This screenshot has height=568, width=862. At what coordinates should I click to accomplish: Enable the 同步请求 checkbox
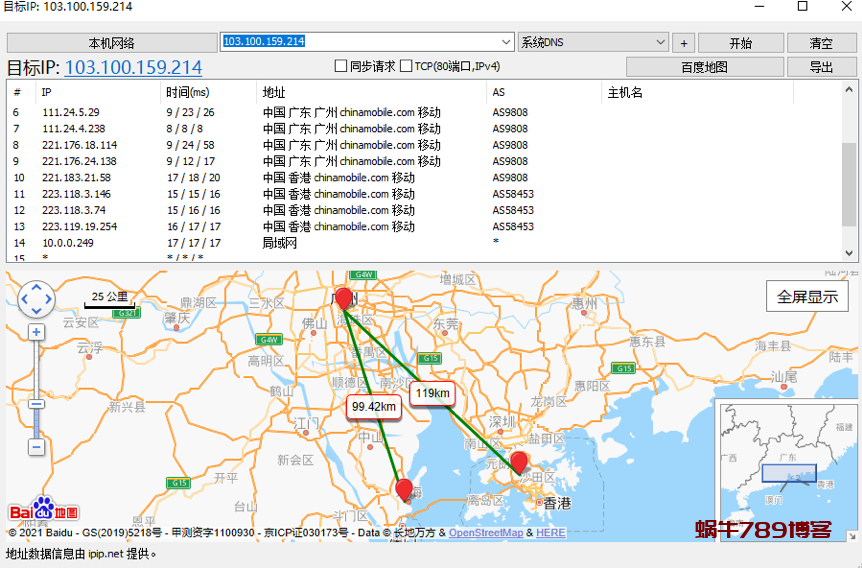coord(341,67)
